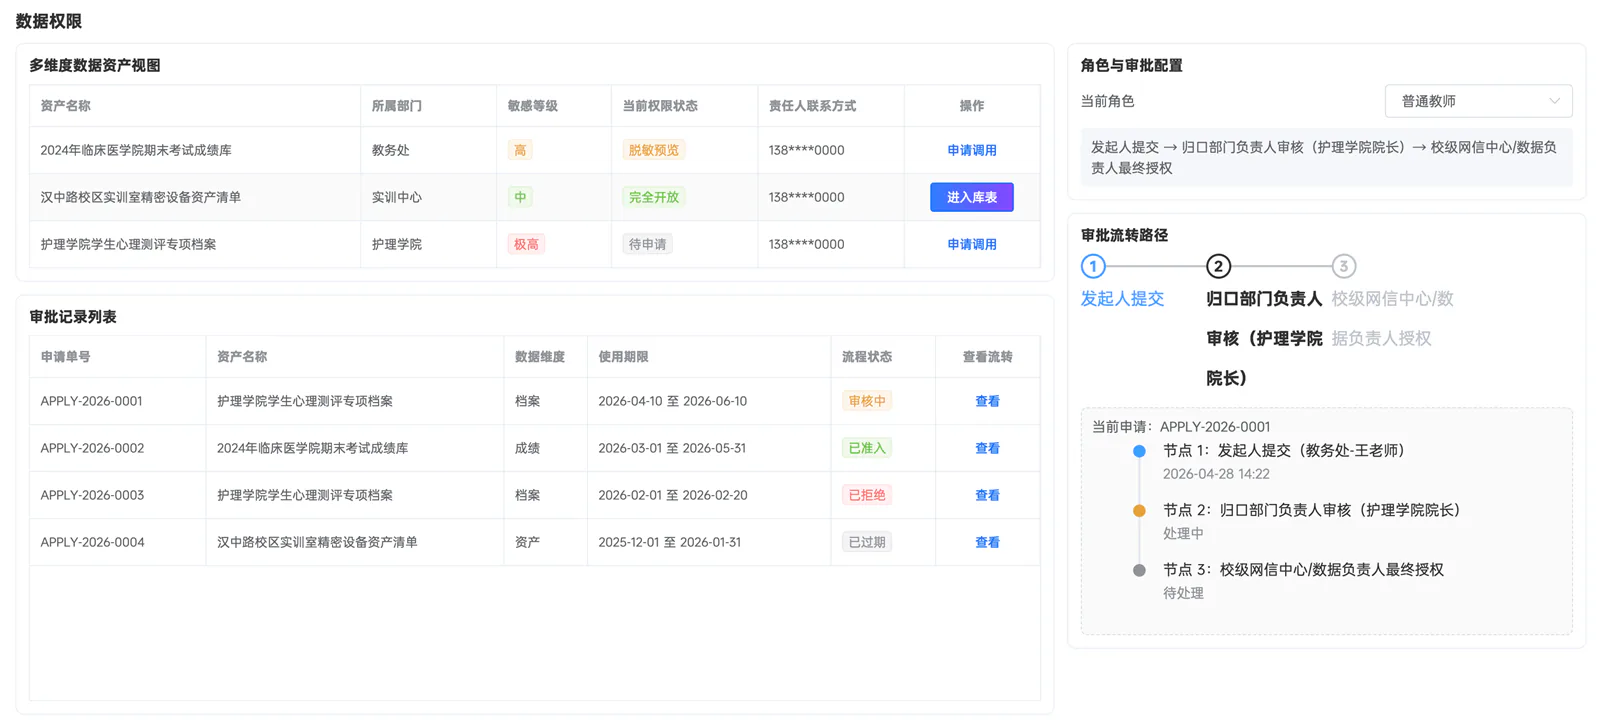Image resolution: width=1600 pixels, height=720 pixels.
Task: Click the 所属部门 column header
Action: (x=397, y=106)
